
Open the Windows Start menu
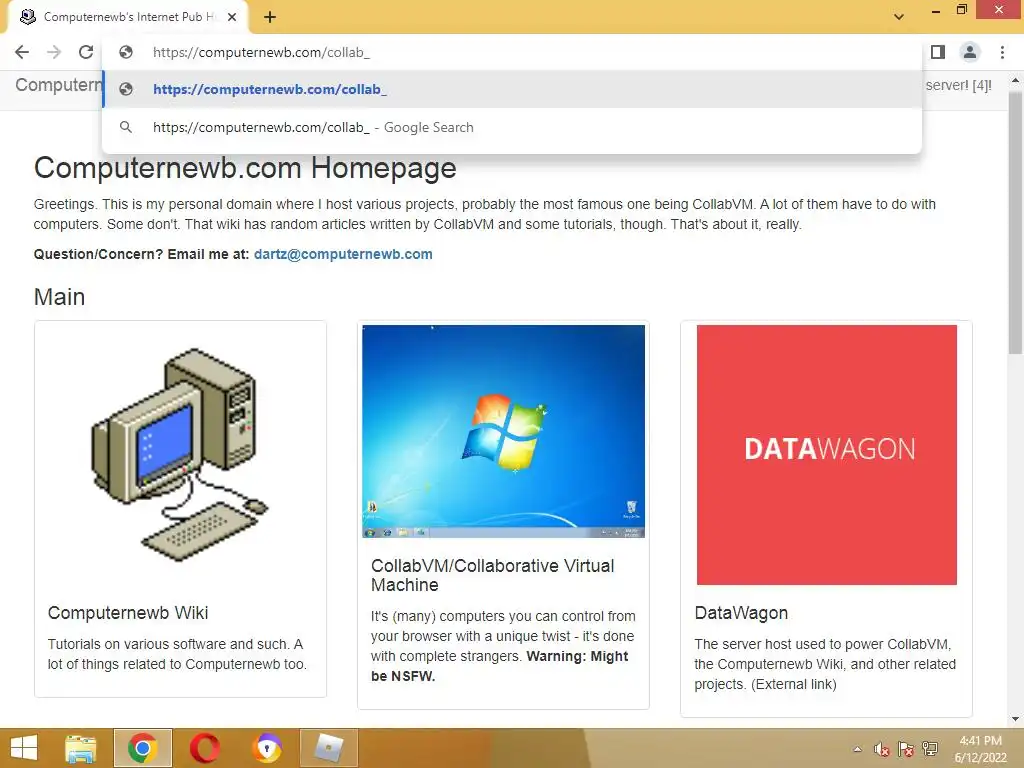click(24, 748)
